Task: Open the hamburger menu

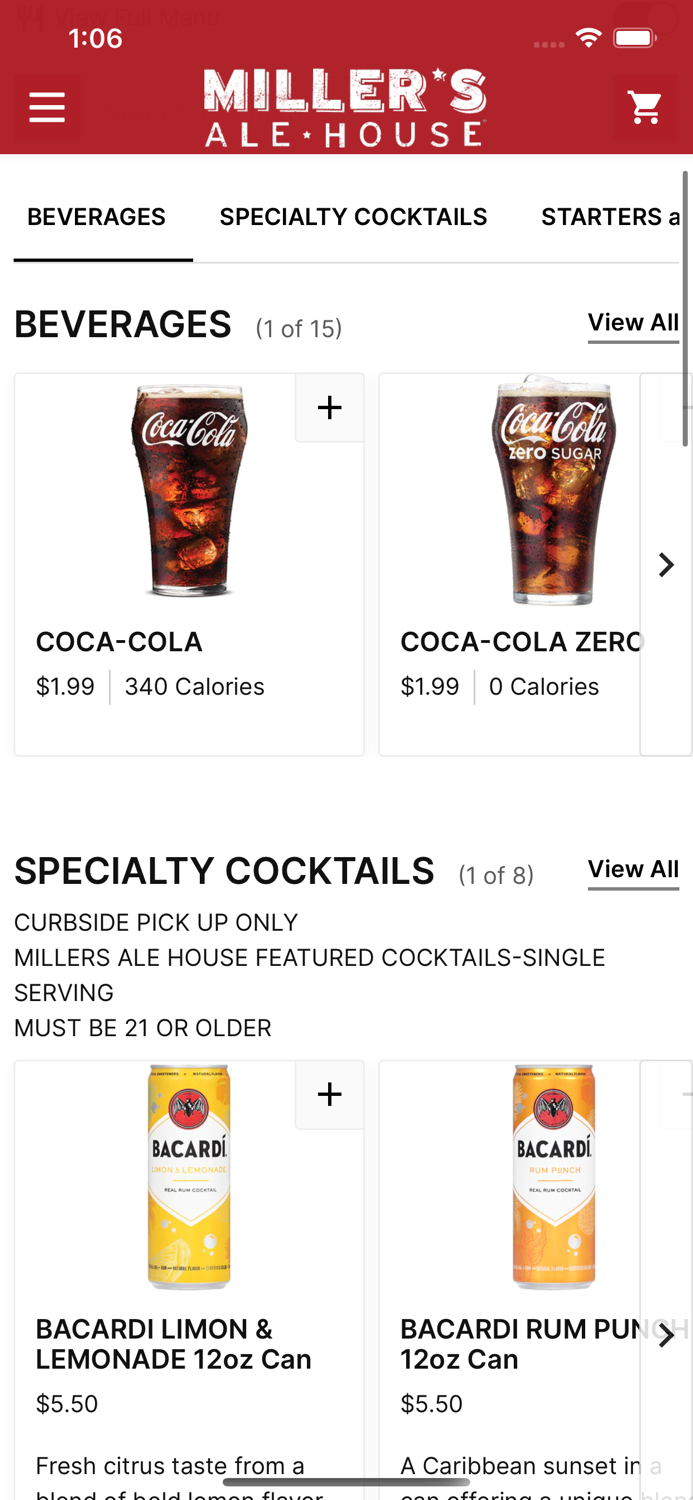Action: (x=47, y=107)
